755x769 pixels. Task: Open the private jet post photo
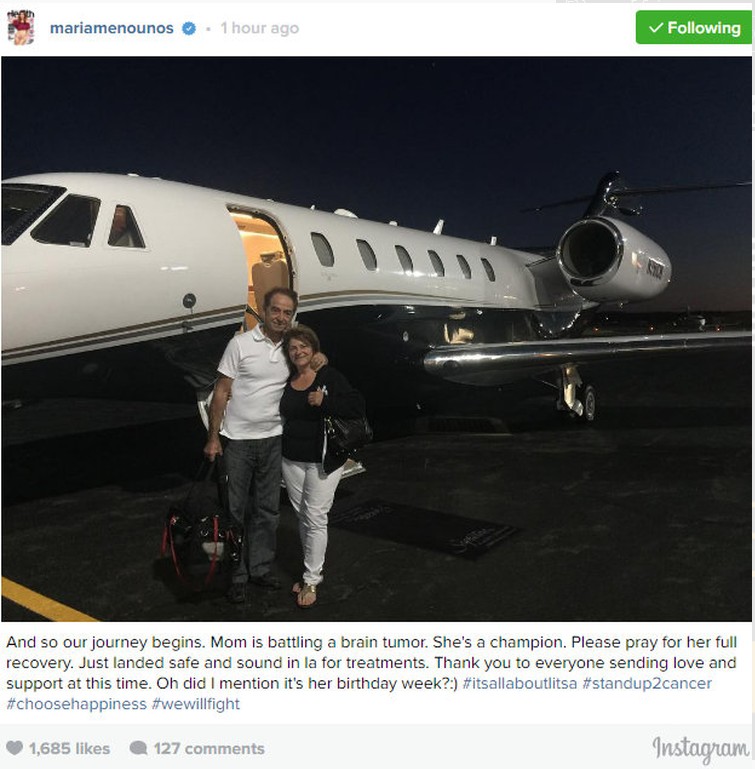[376, 339]
